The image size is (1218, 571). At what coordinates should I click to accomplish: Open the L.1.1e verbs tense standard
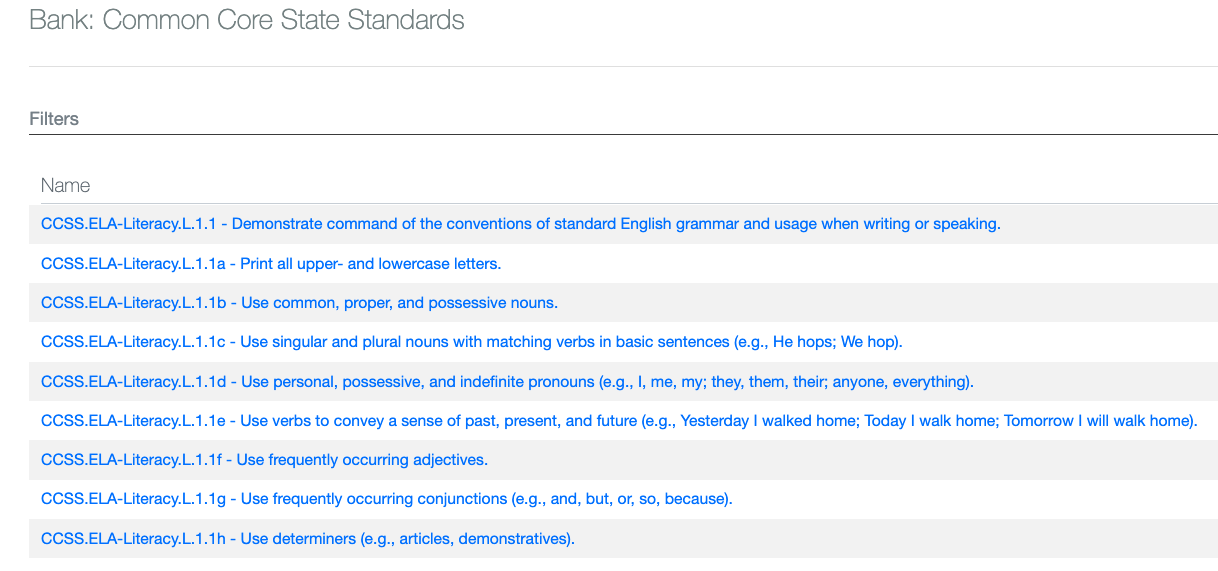tap(618, 421)
